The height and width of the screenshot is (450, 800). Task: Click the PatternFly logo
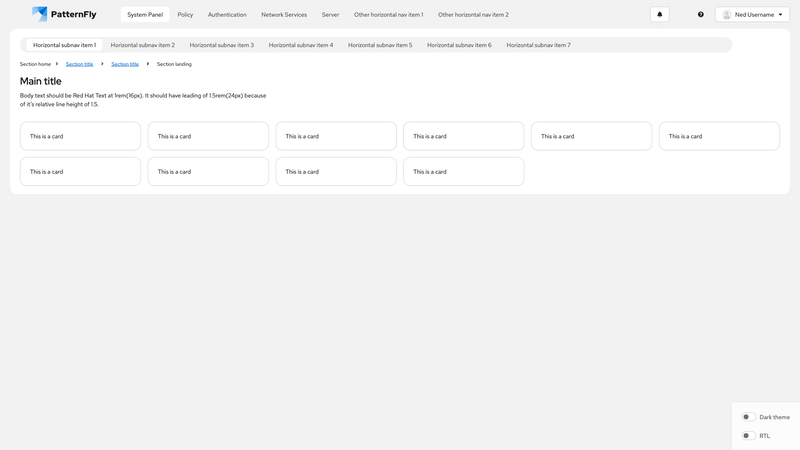point(64,14)
